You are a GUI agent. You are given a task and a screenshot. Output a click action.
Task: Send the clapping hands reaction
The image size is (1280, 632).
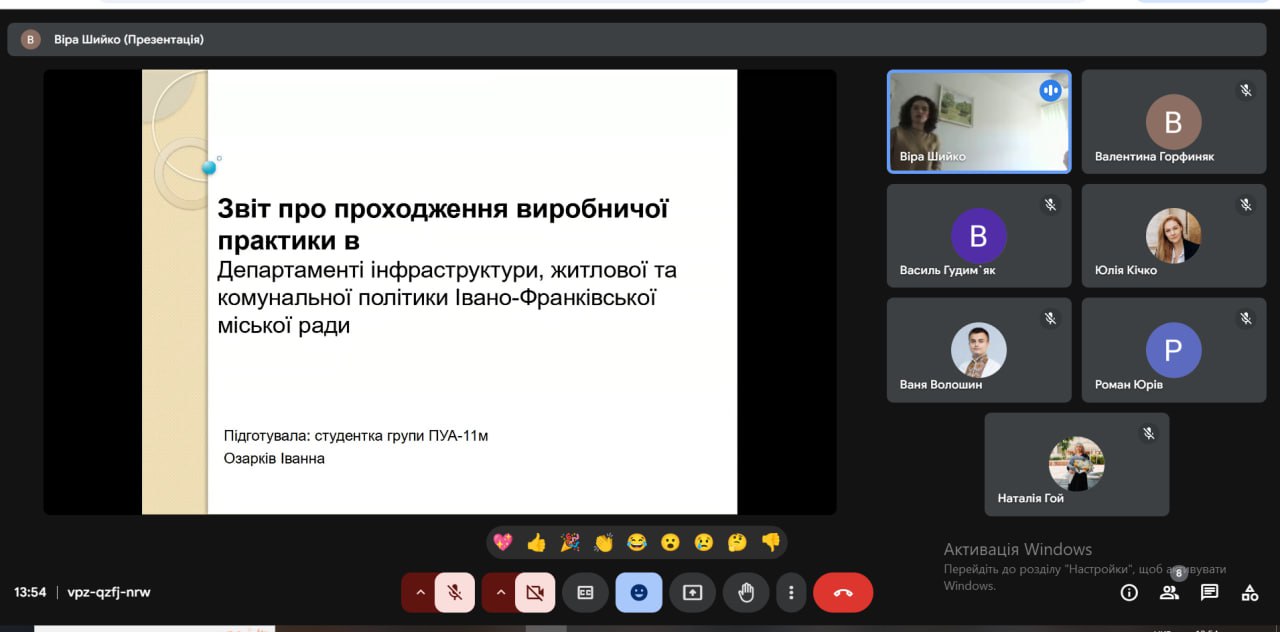pos(603,542)
